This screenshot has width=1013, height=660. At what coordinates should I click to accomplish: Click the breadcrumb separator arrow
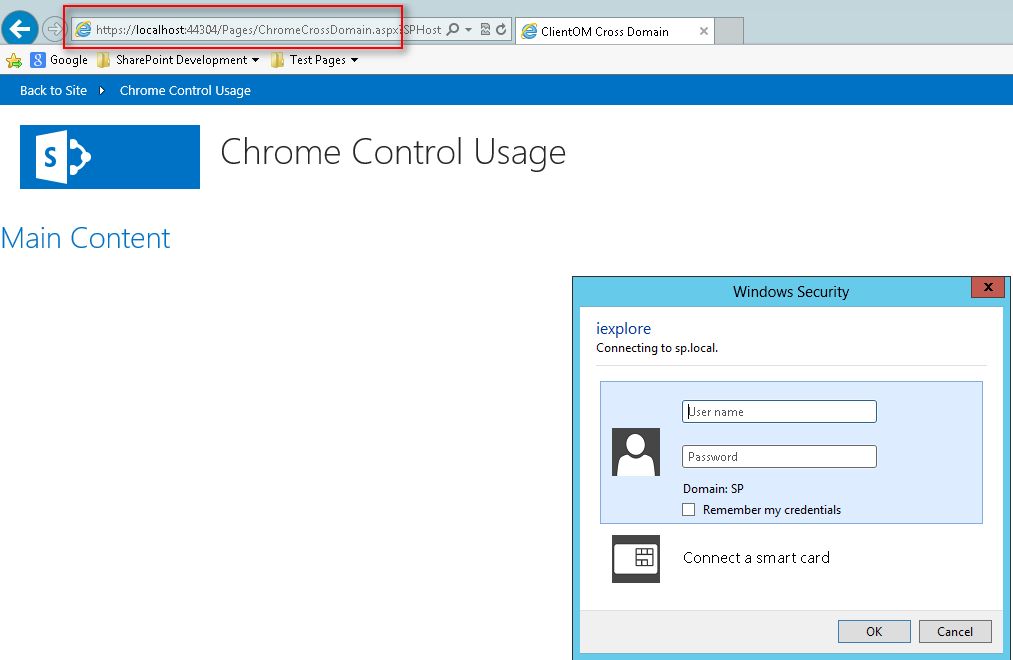coord(102,90)
